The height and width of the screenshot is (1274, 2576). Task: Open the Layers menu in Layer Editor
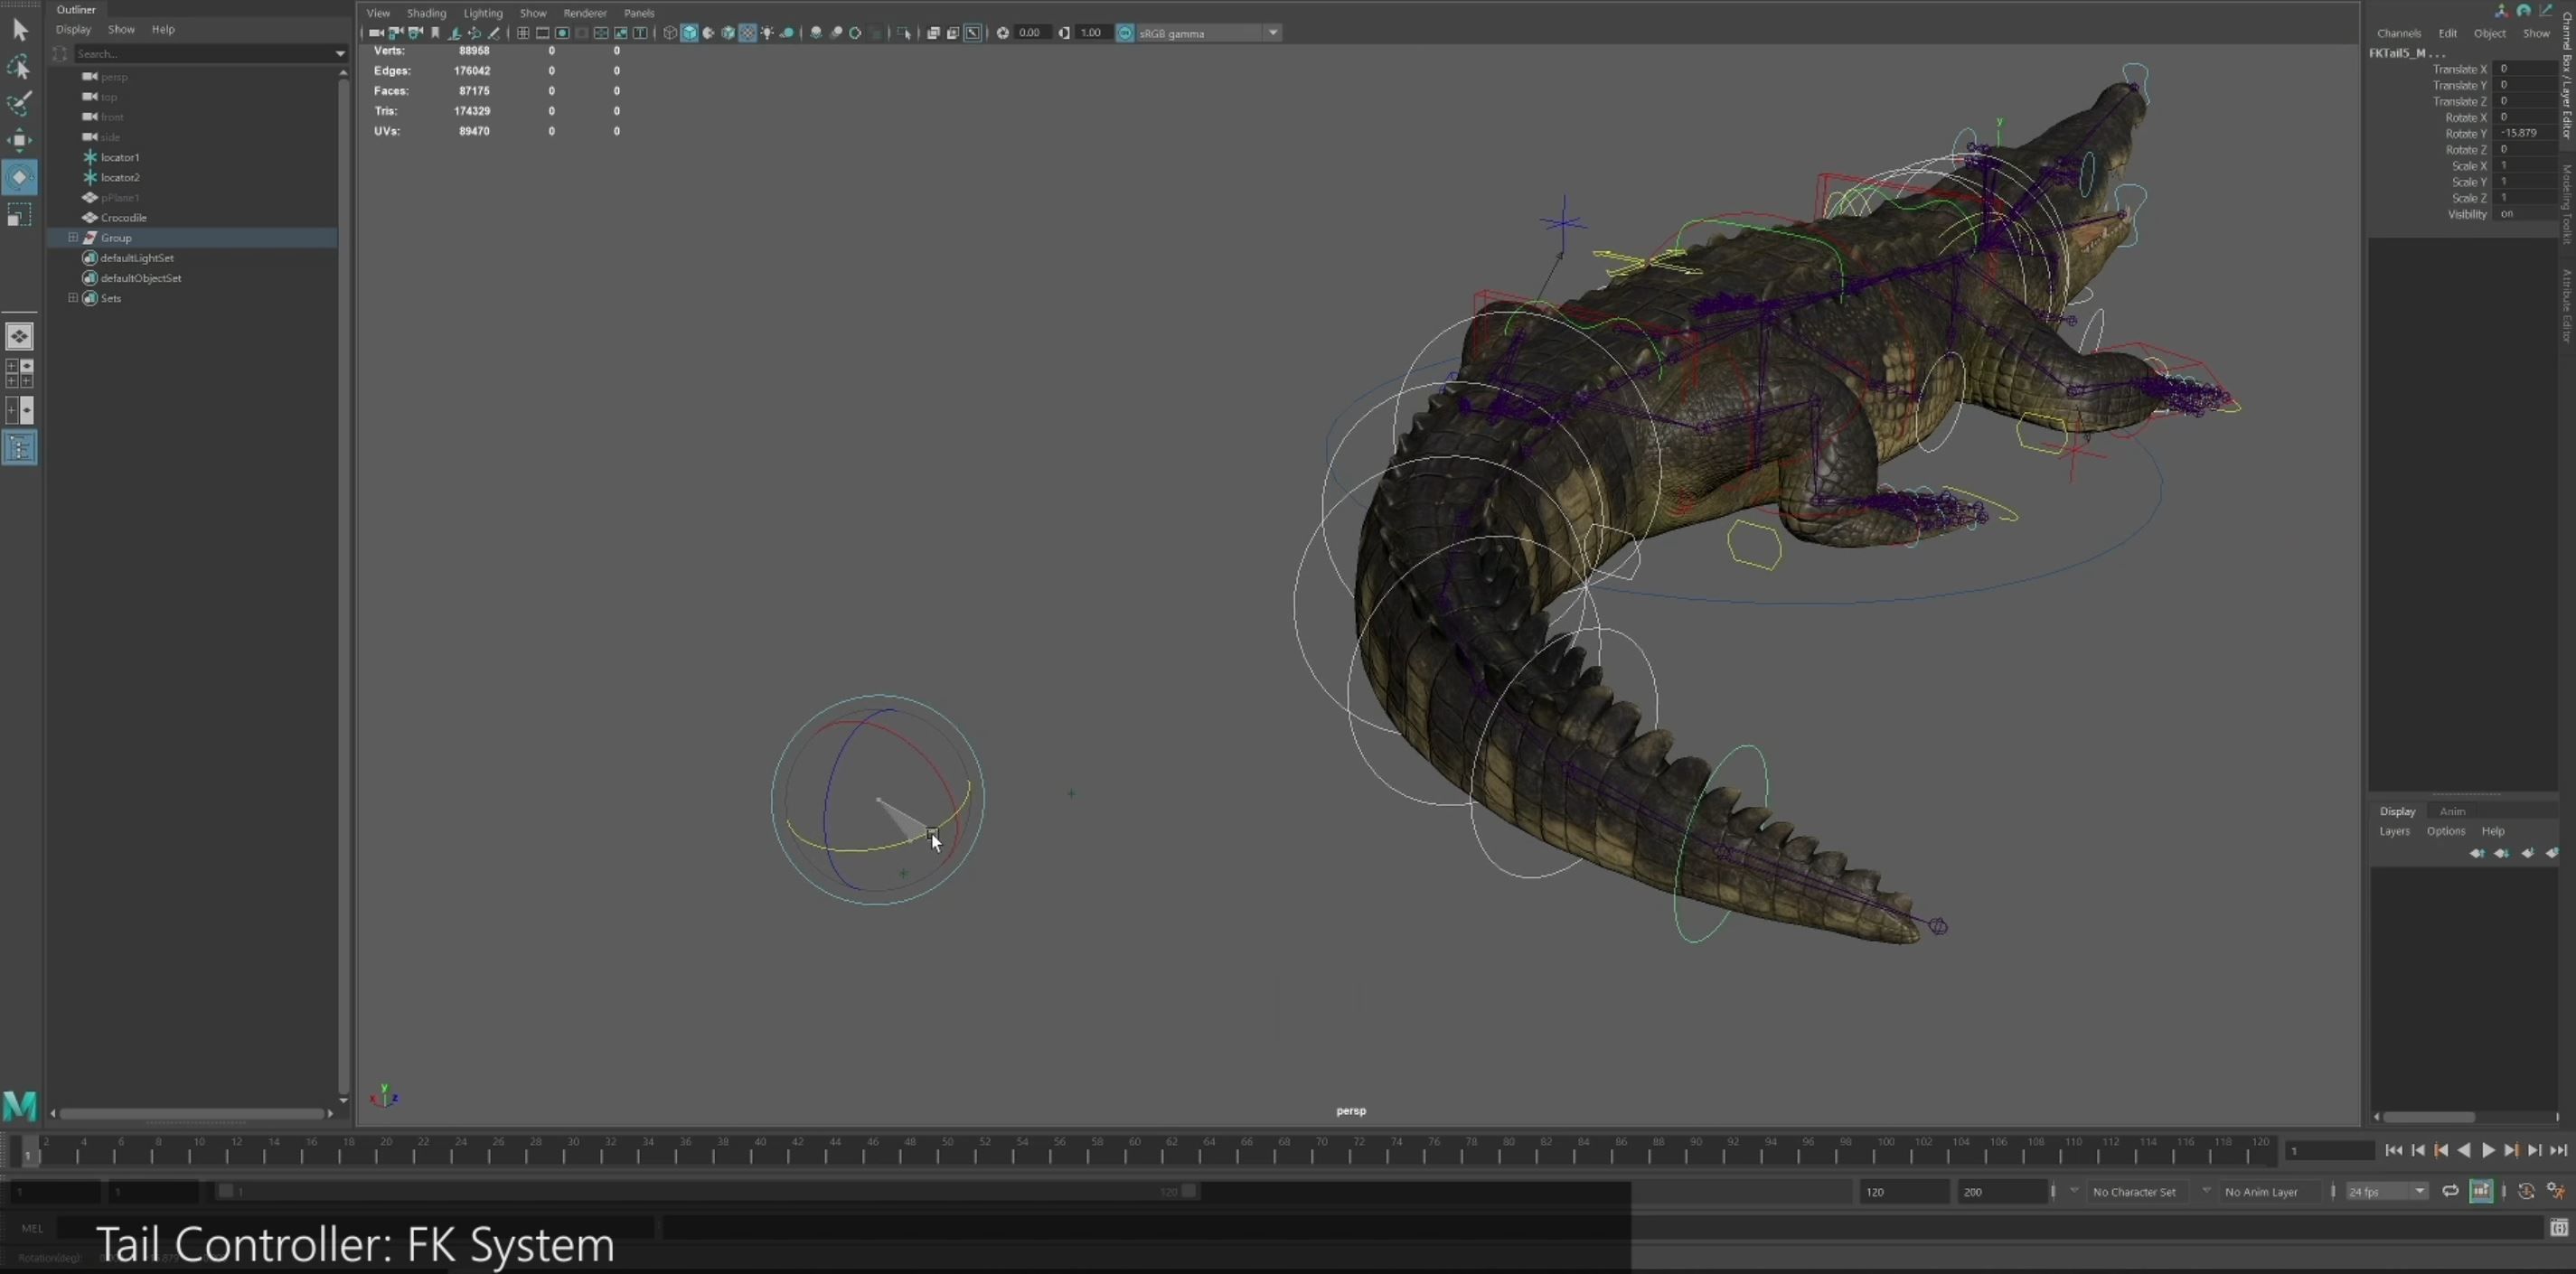(x=2394, y=831)
